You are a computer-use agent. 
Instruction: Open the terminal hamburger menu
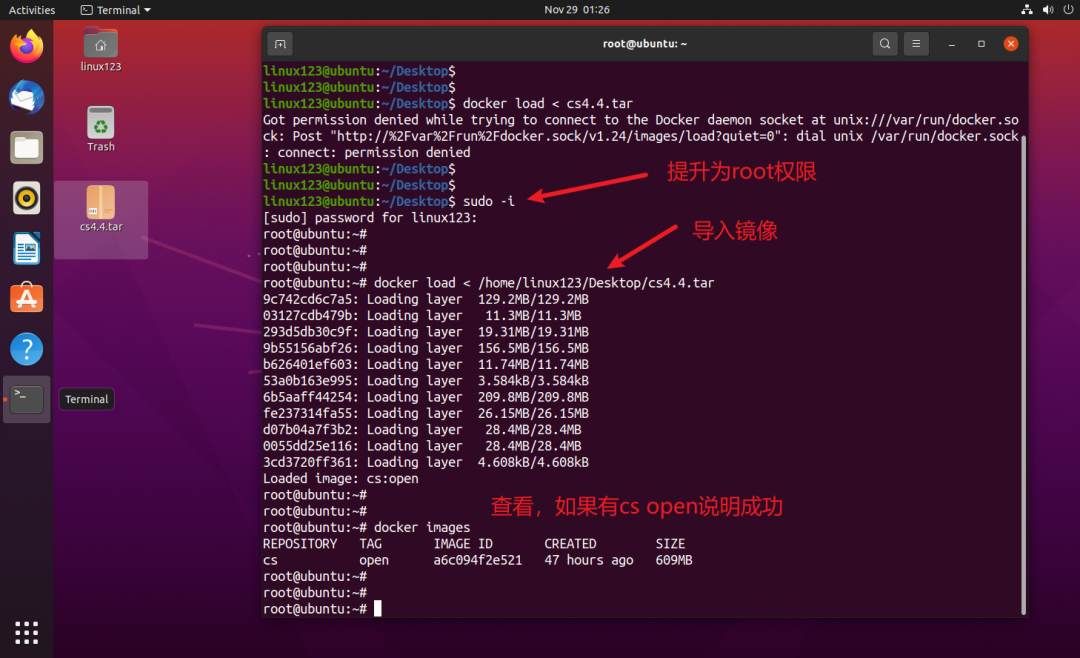[x=916, y=44]
